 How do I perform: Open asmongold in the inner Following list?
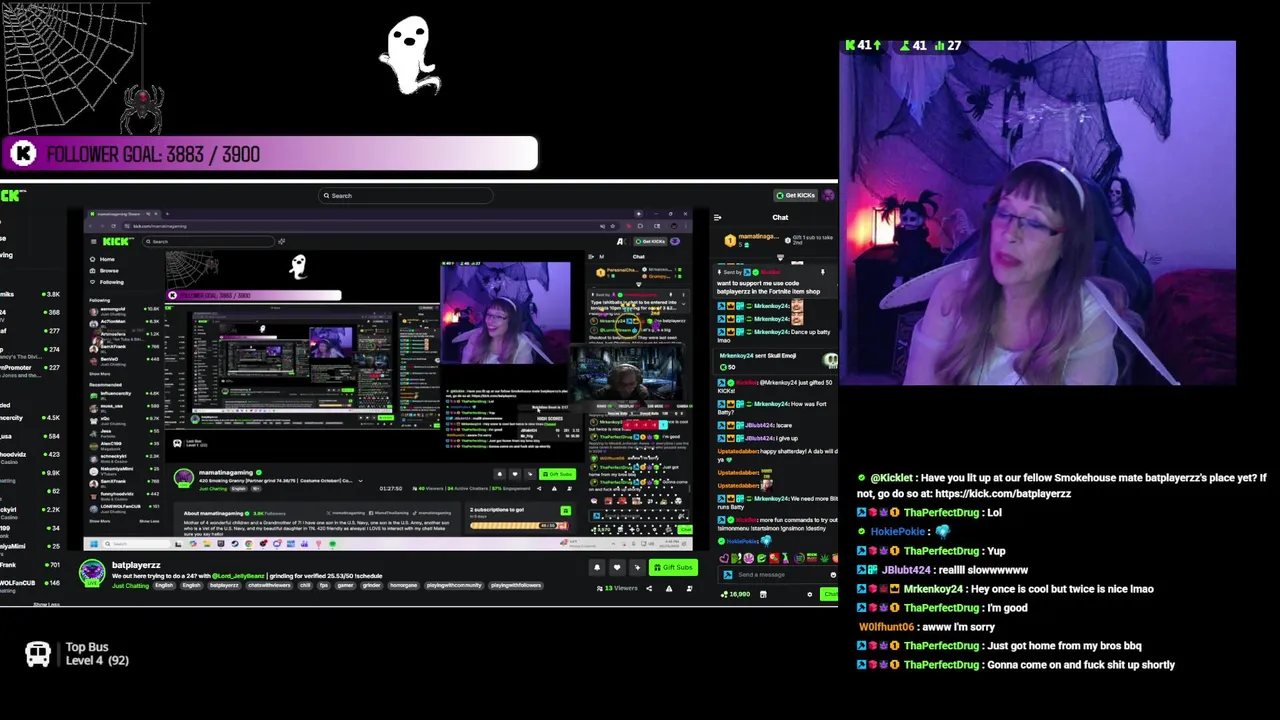point(125,310)
